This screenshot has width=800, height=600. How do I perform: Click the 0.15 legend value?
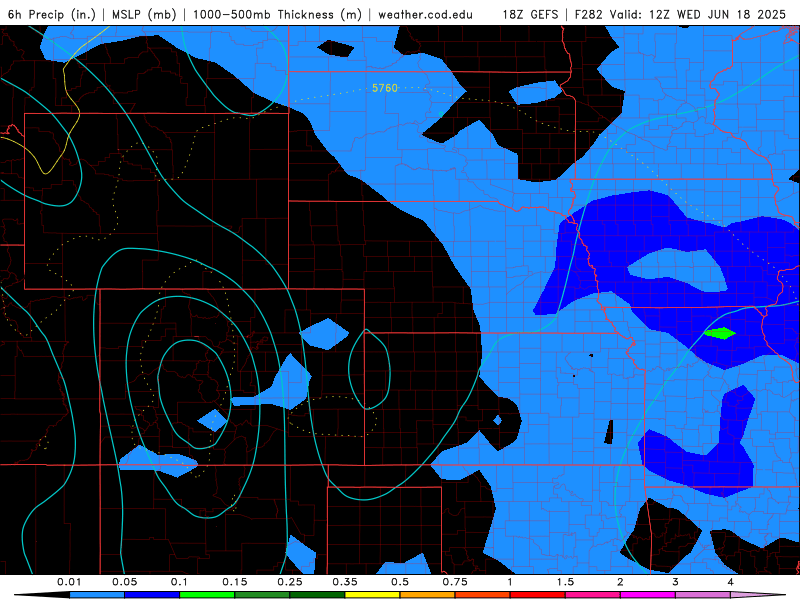235,582
